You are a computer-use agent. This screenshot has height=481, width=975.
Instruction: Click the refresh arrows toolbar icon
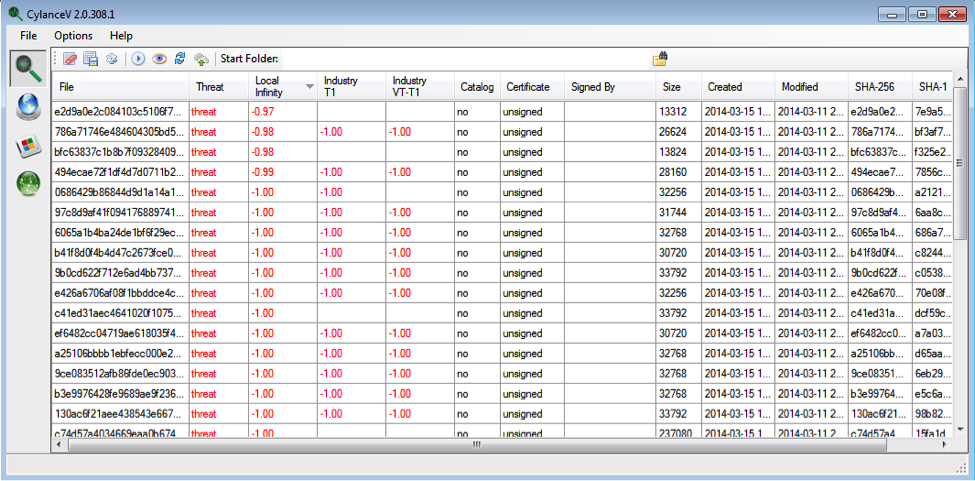pyautogui.click(x=180, y=59)
